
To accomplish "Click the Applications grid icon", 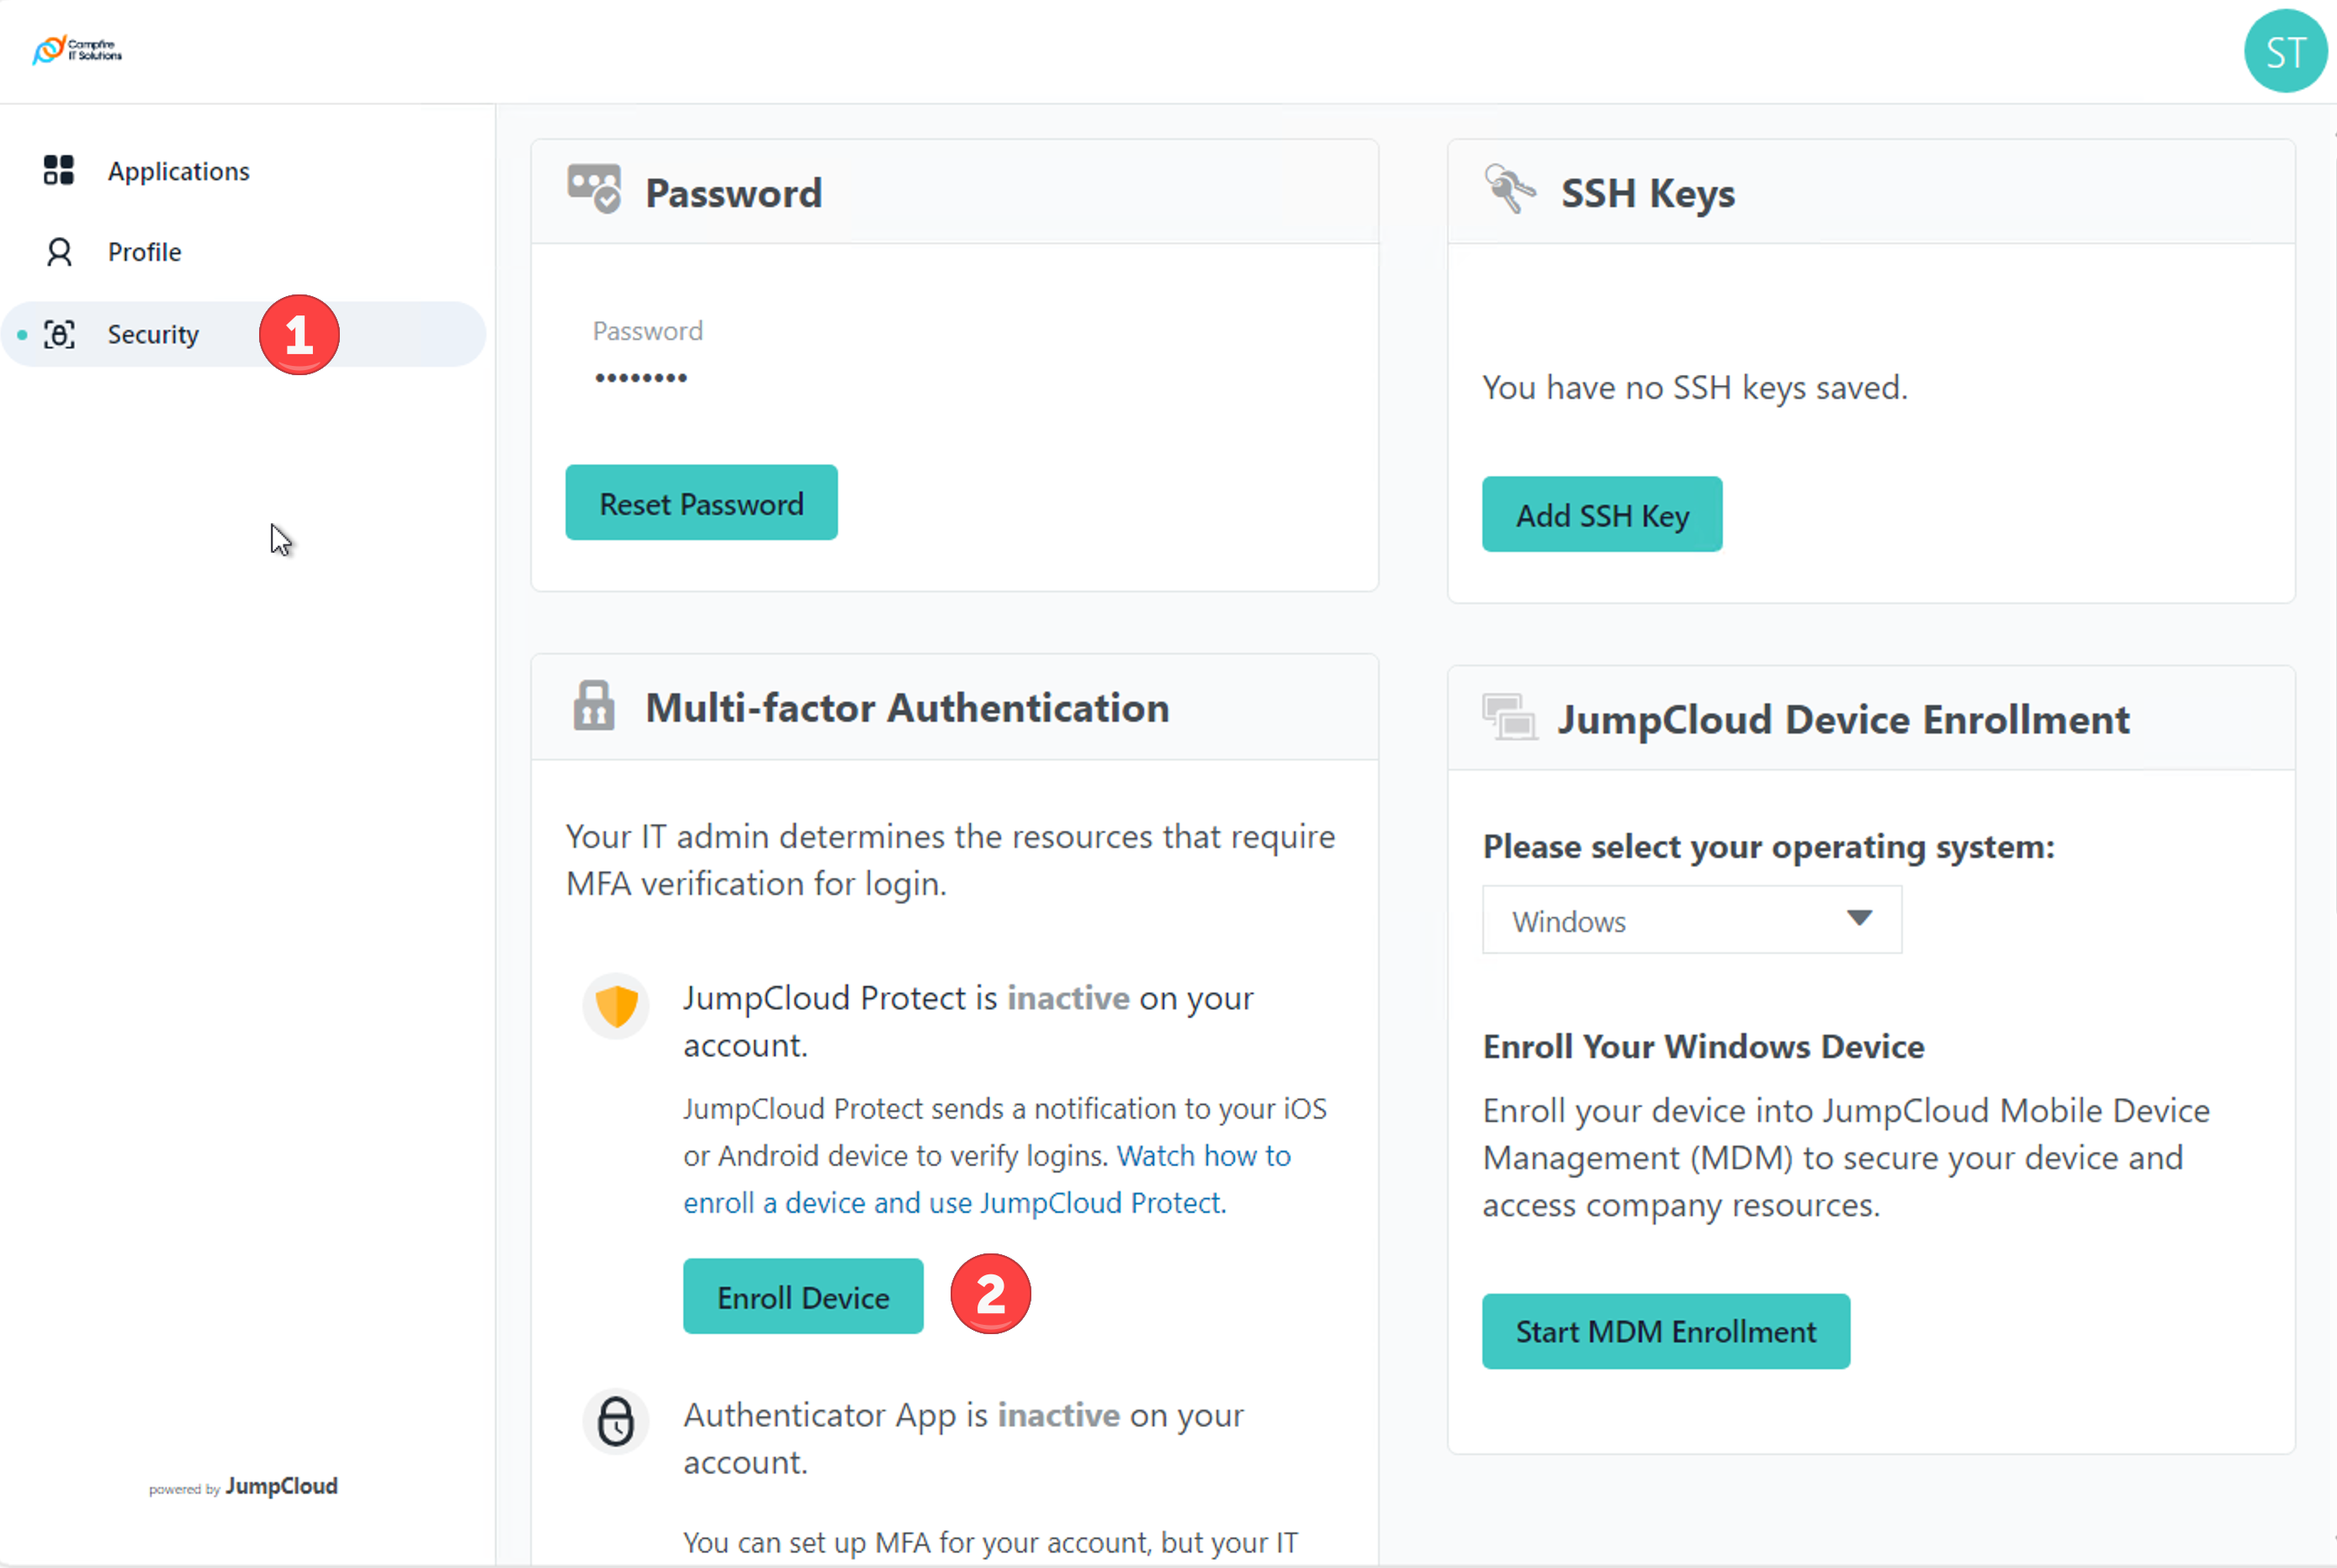I will tap(59, 170).
